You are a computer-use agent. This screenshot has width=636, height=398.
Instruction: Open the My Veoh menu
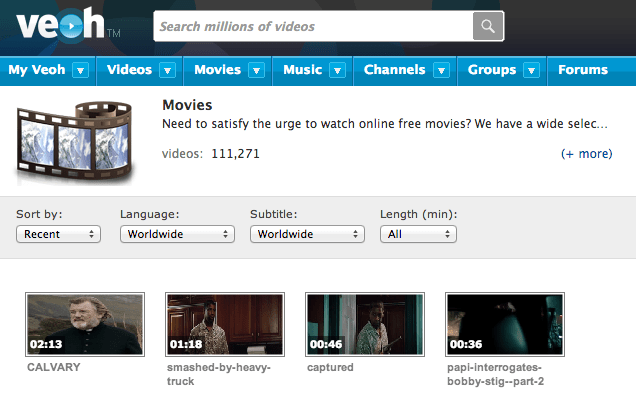(x=37, y=70)
